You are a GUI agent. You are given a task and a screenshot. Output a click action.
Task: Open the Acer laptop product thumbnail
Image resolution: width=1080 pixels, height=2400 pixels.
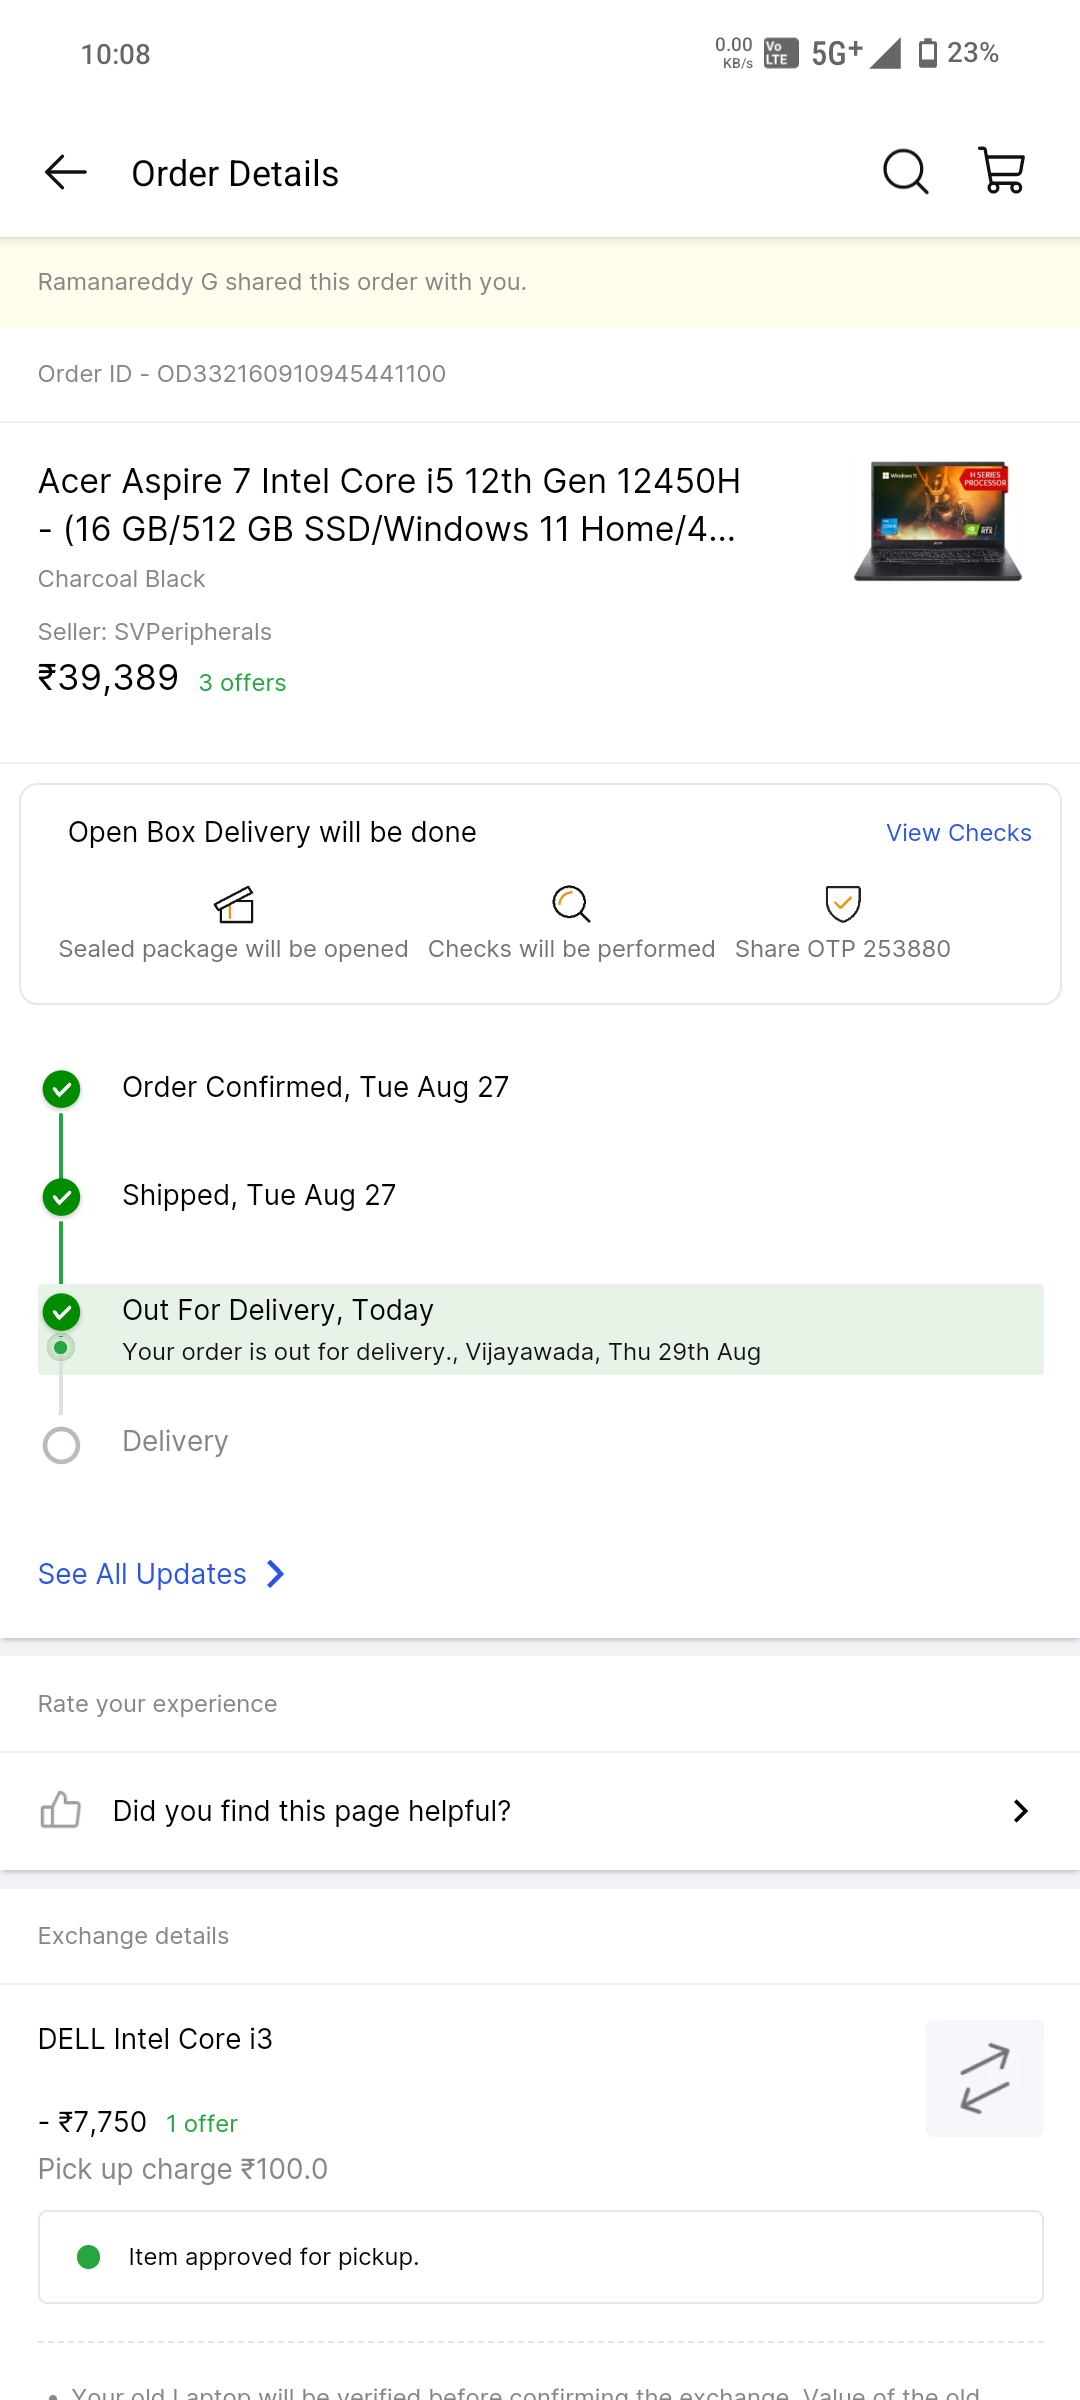[938, 521]
